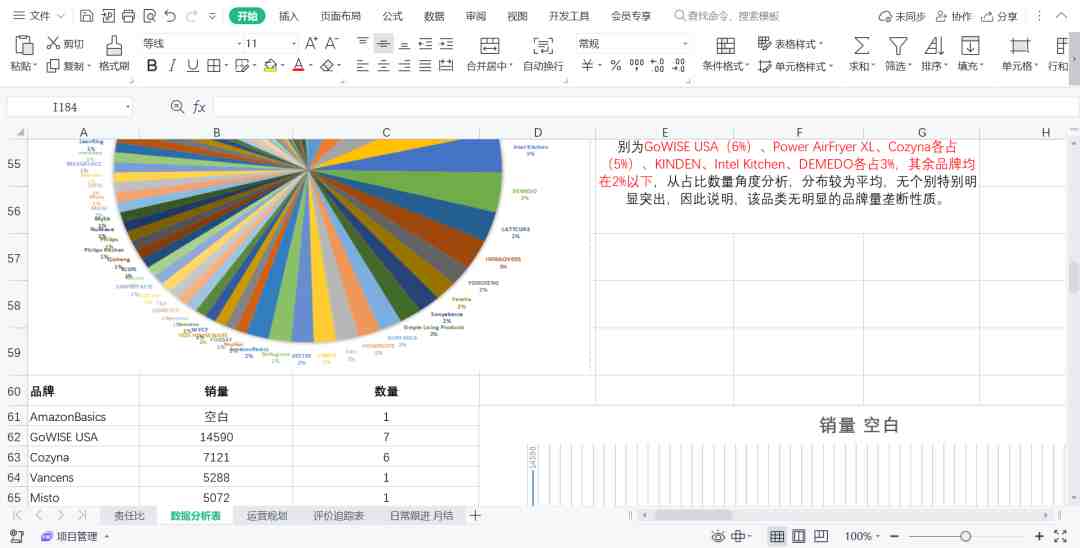
Task: Apply the red font color swatch
Action: (x=298, y=66)
